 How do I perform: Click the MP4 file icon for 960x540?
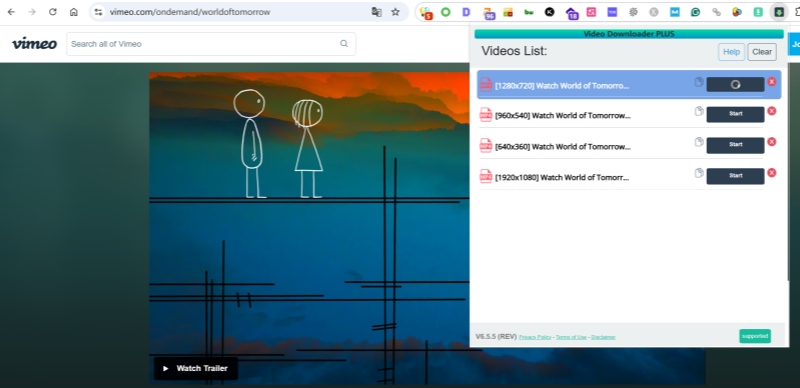[x=486, y=114]
